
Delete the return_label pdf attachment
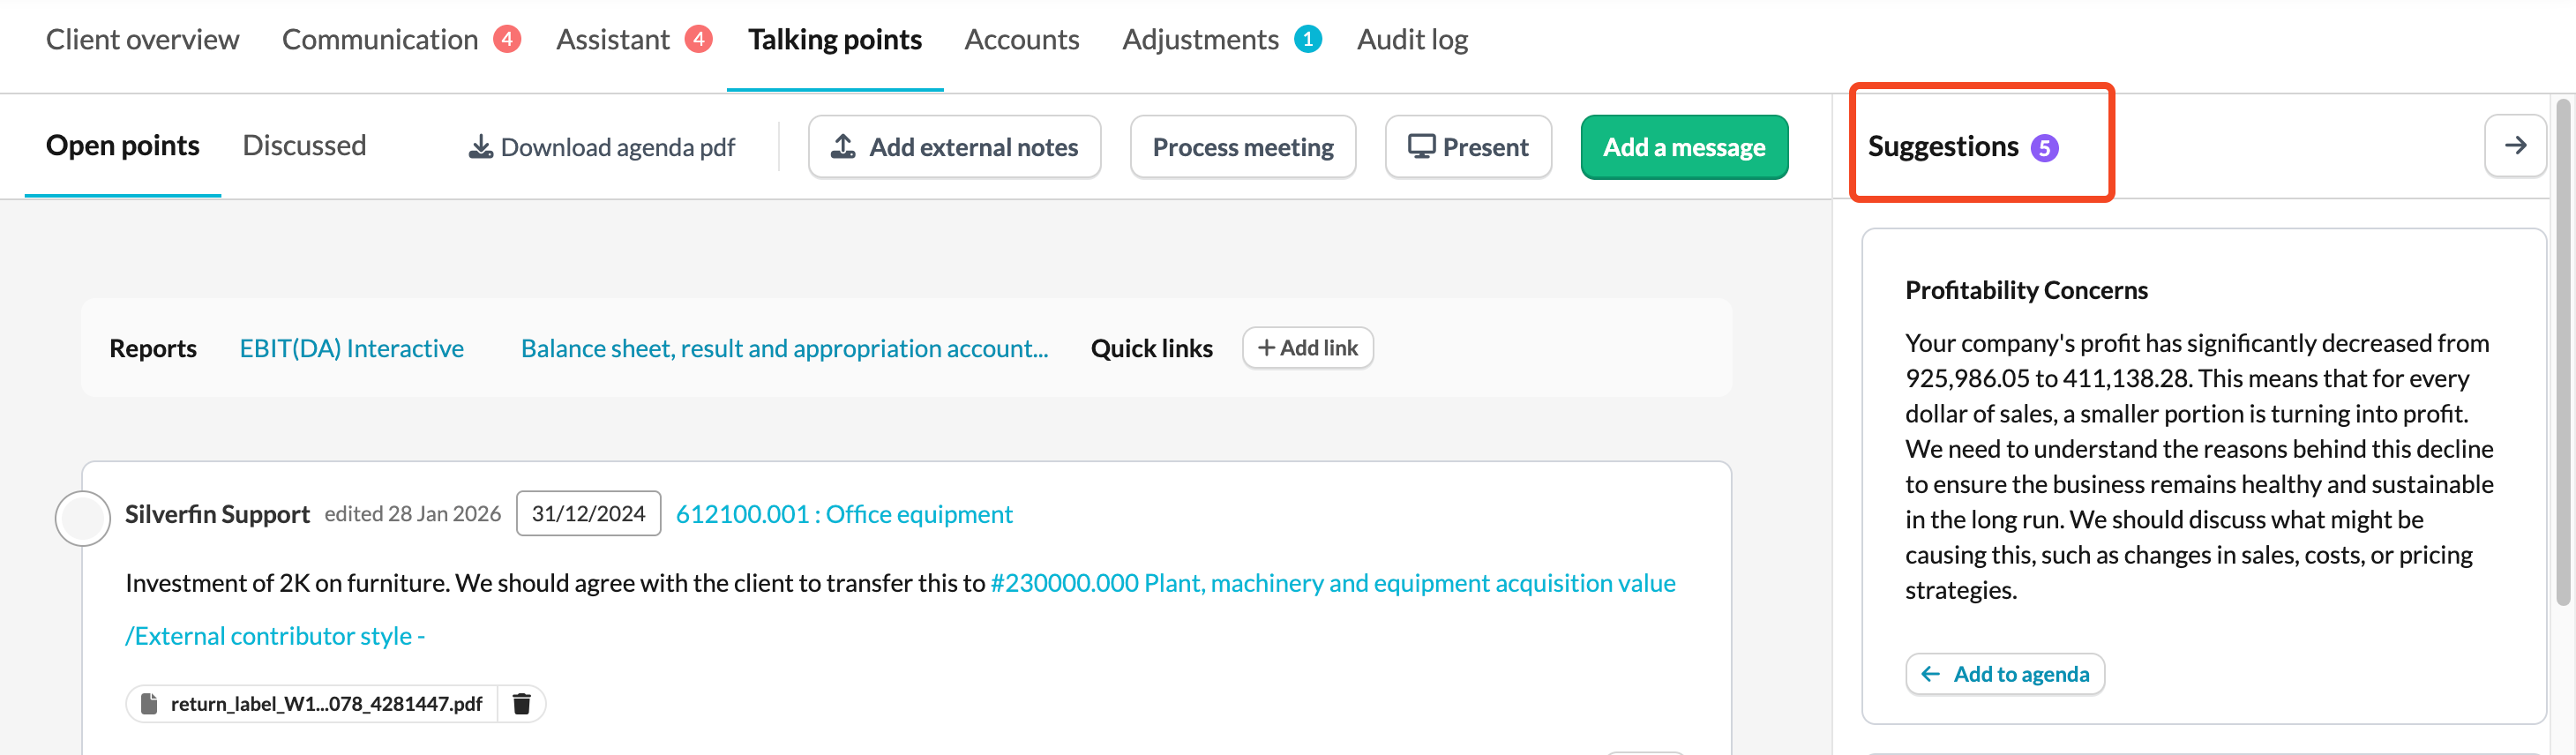pos(521,704)
